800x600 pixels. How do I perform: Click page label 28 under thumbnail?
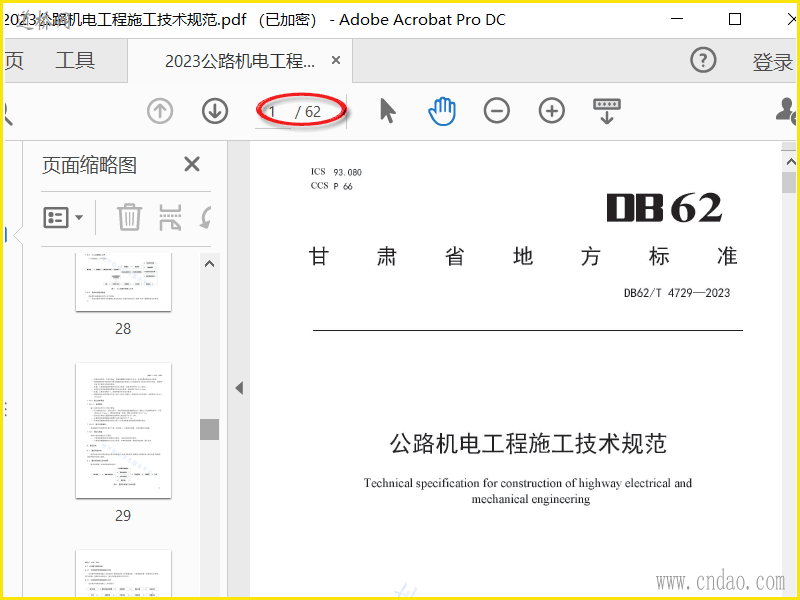[x=123, y=329]
